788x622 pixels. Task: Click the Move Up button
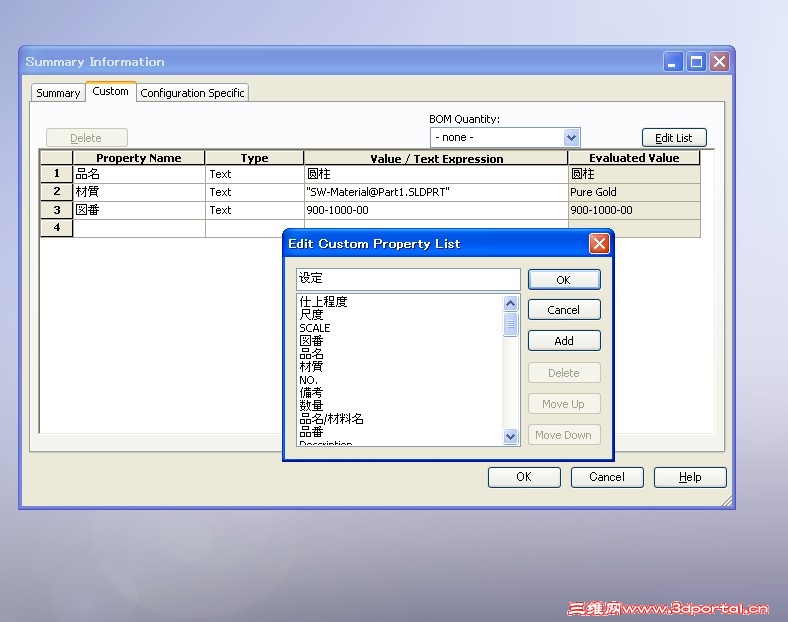564,404
